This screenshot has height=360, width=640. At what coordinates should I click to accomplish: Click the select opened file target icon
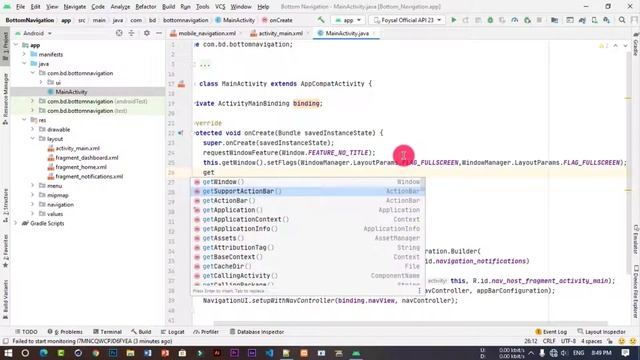pyautogui.click(x=119, y=33)
